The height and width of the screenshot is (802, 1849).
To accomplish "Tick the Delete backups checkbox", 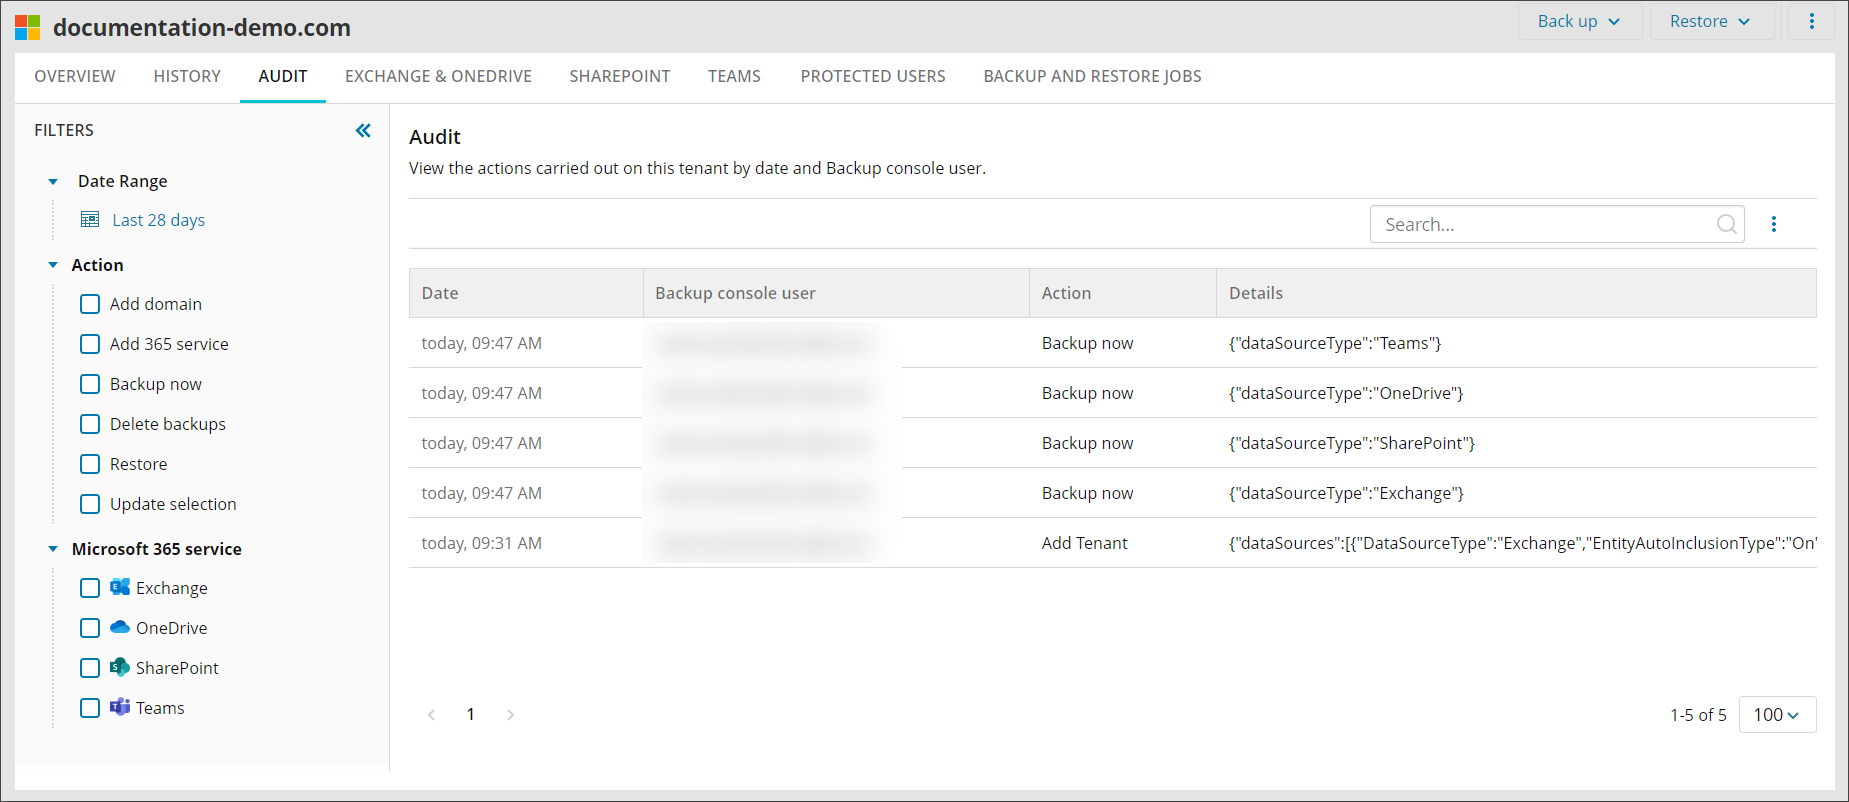I will (90, 424).
